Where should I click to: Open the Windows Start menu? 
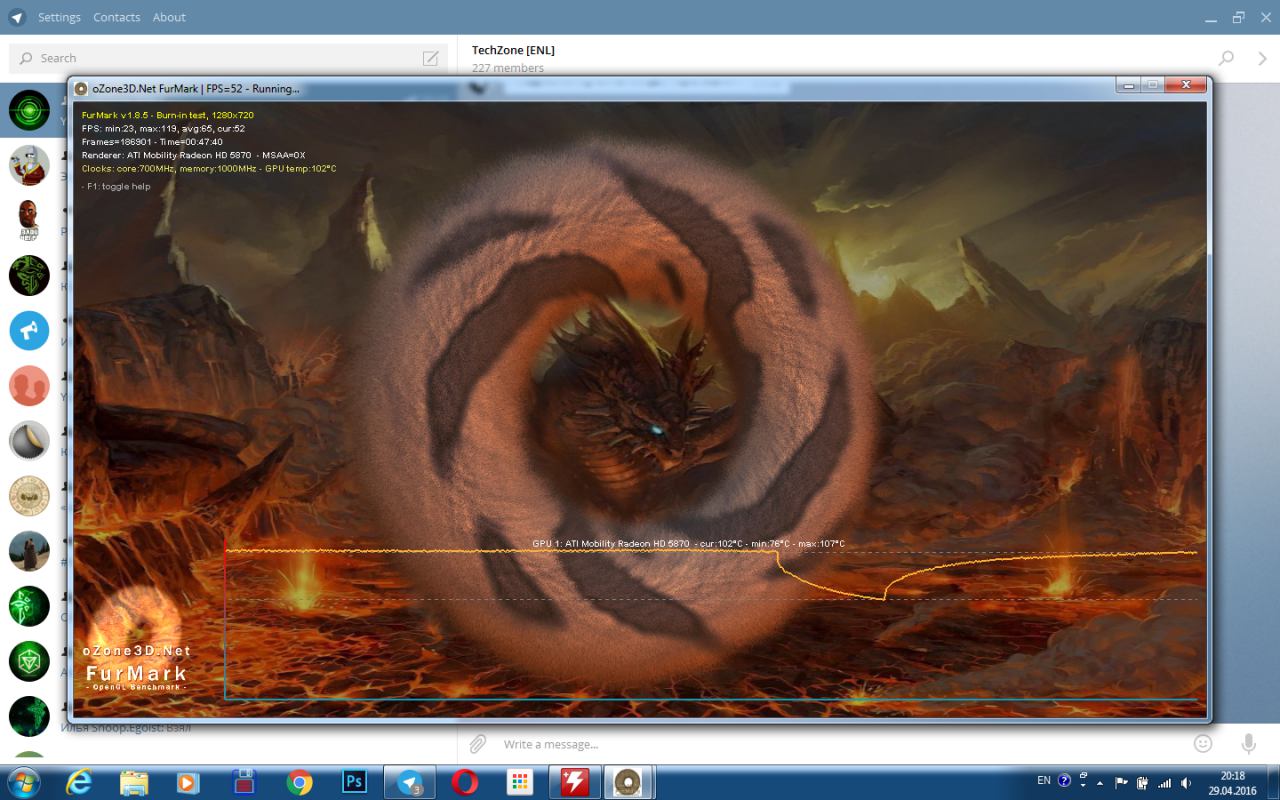coord(22,782)
